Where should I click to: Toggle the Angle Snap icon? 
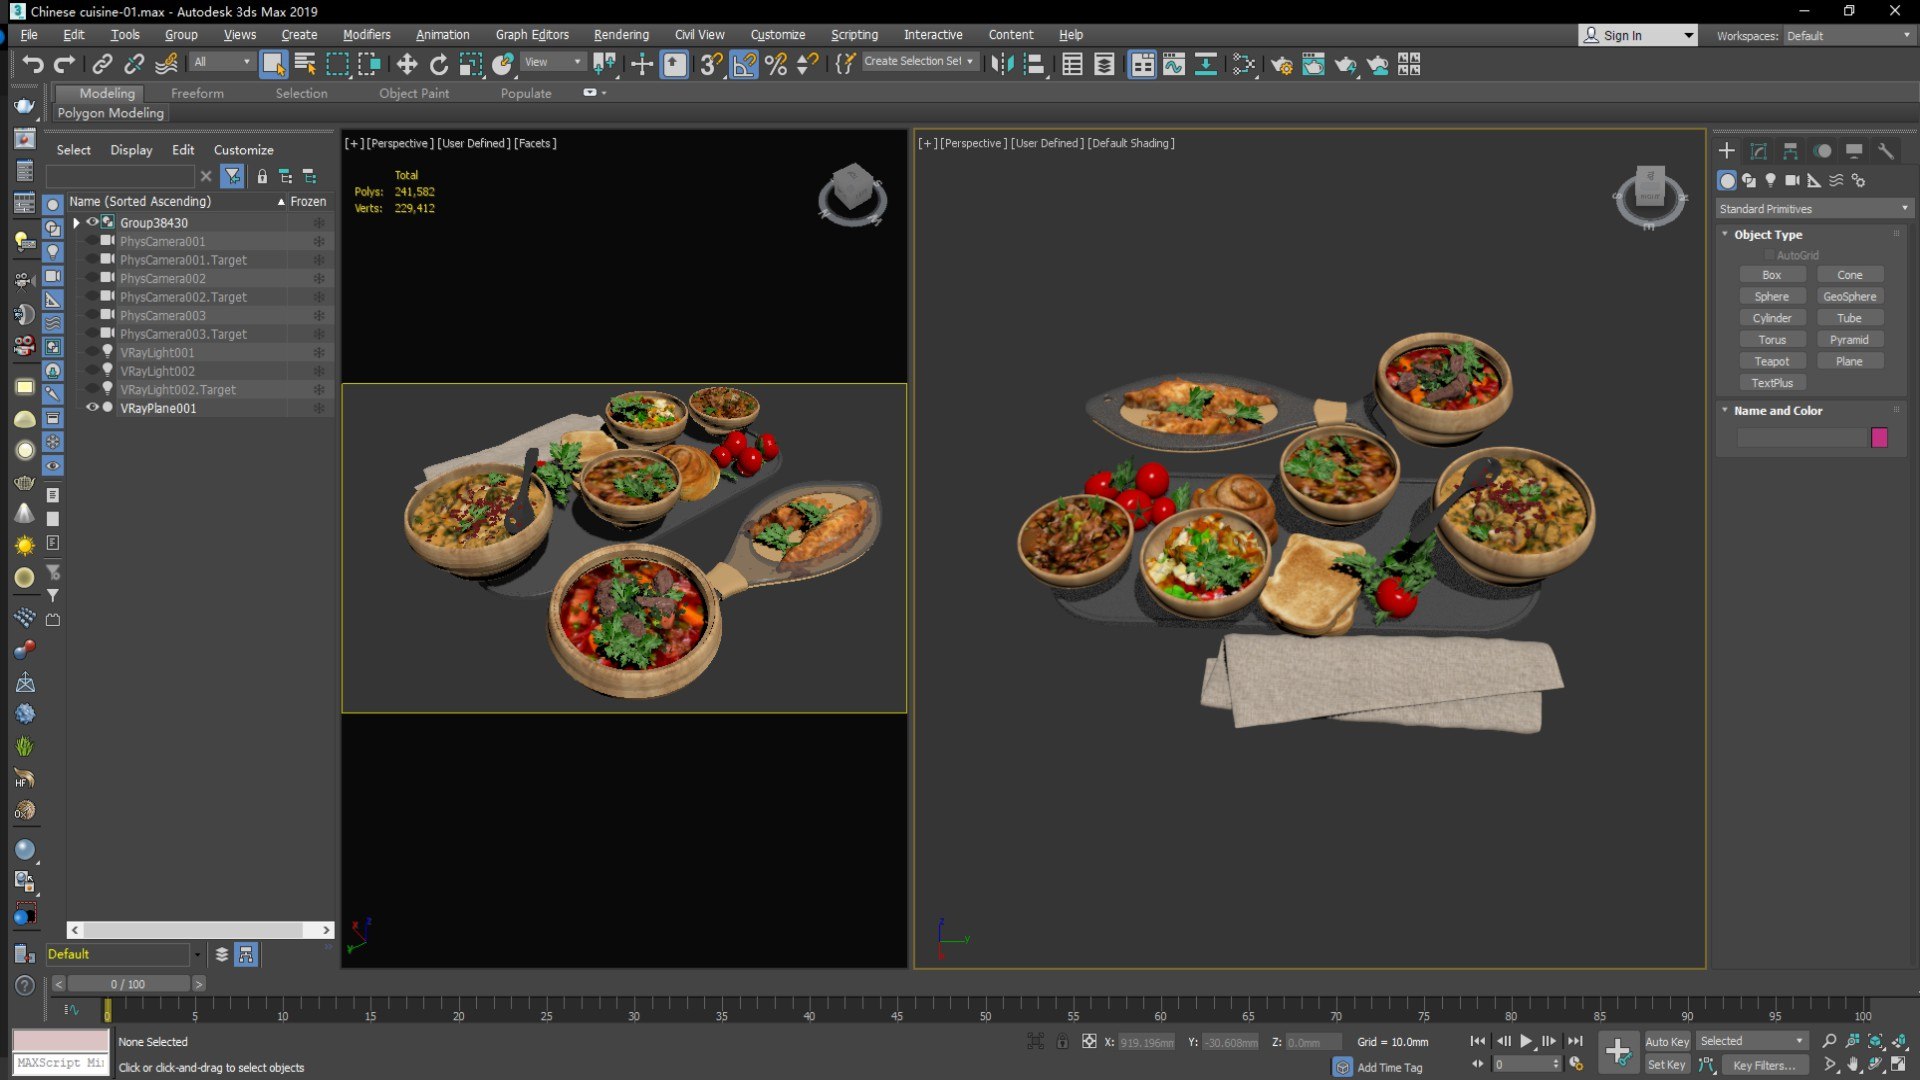pos(743,64)
